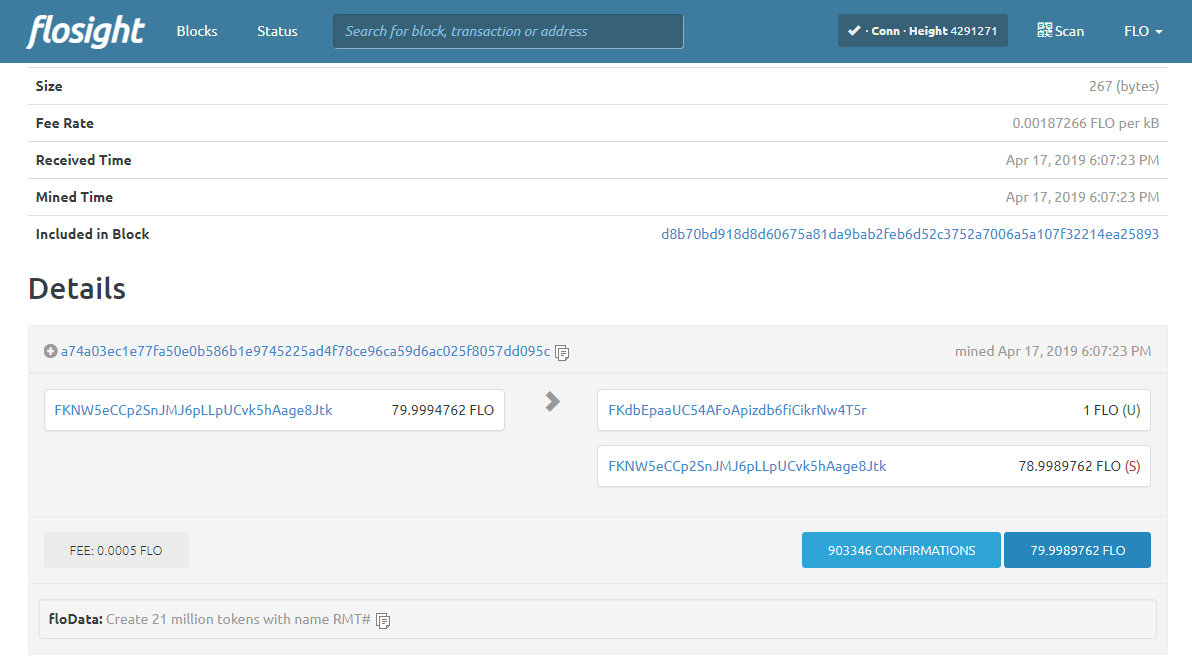Open the transaction ID a74a03ec link
The width and height of the screenshot is (1192, 660).
click(305, 352)
